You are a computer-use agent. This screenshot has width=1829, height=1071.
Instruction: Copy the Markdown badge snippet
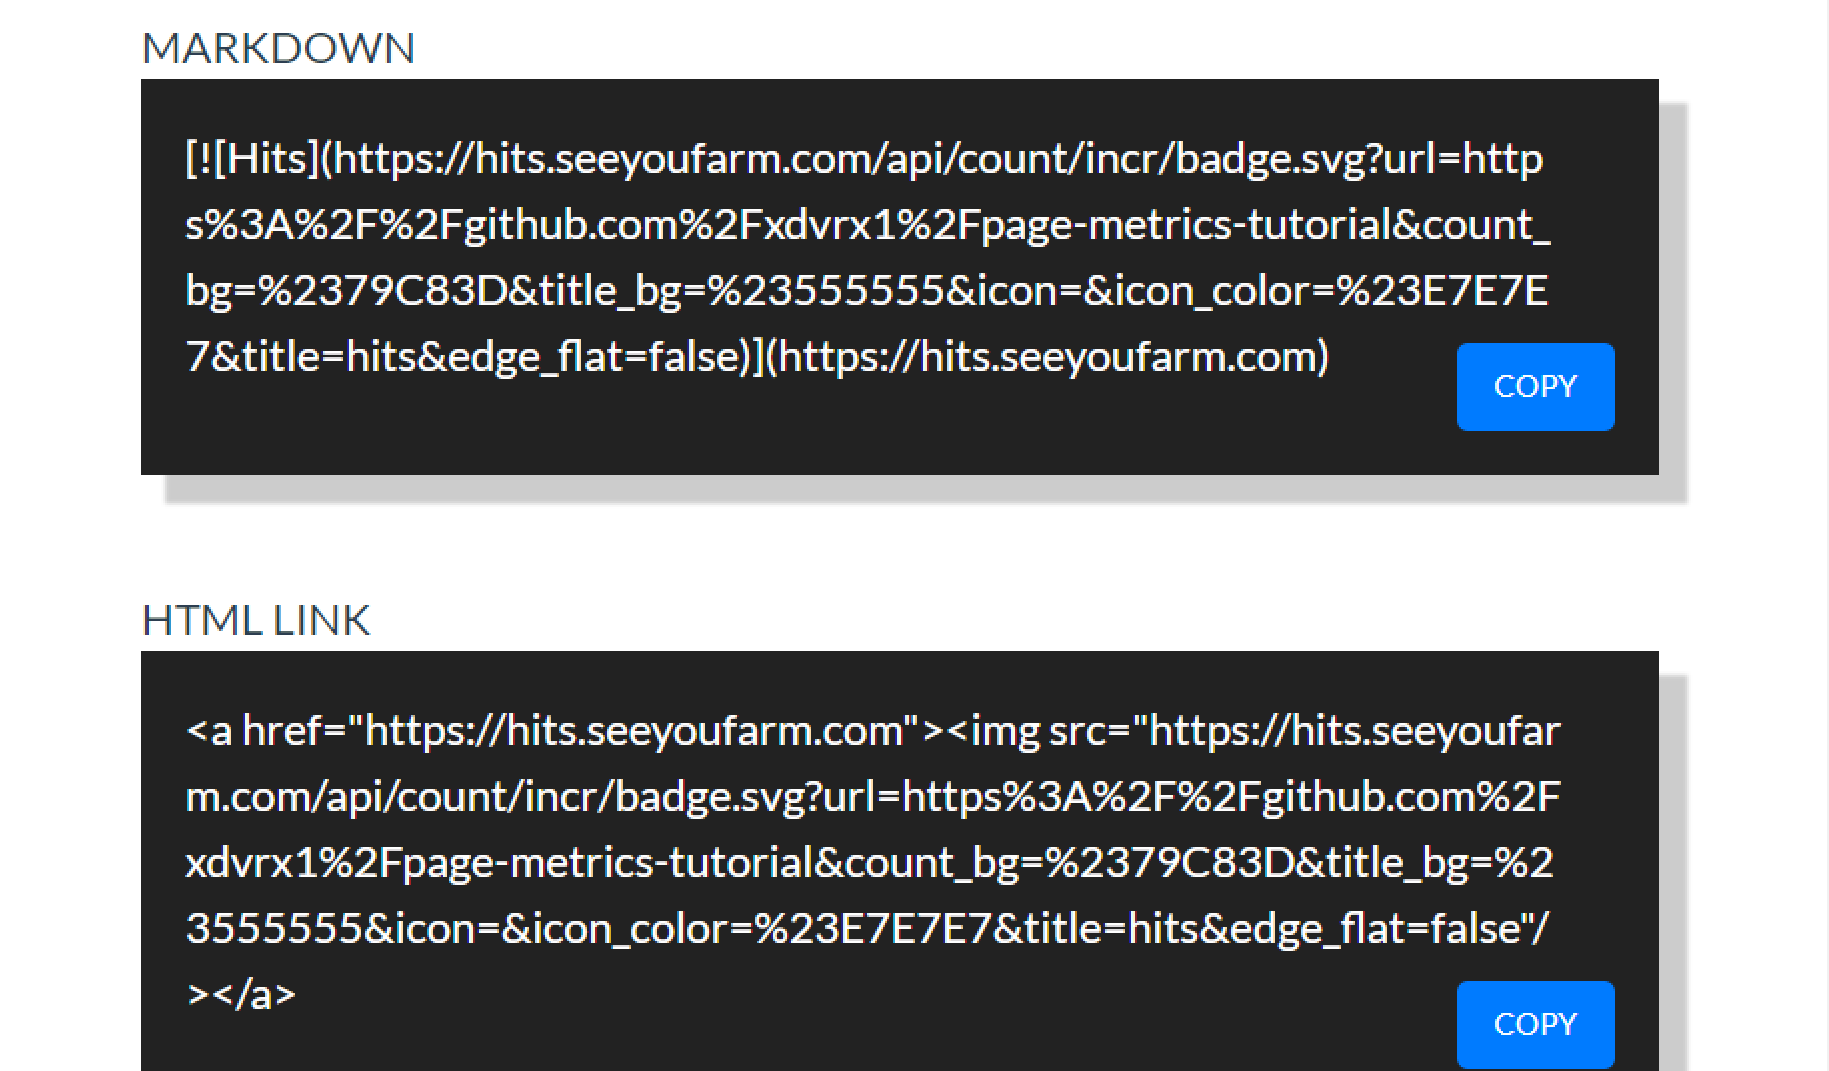pos(1535,387)
